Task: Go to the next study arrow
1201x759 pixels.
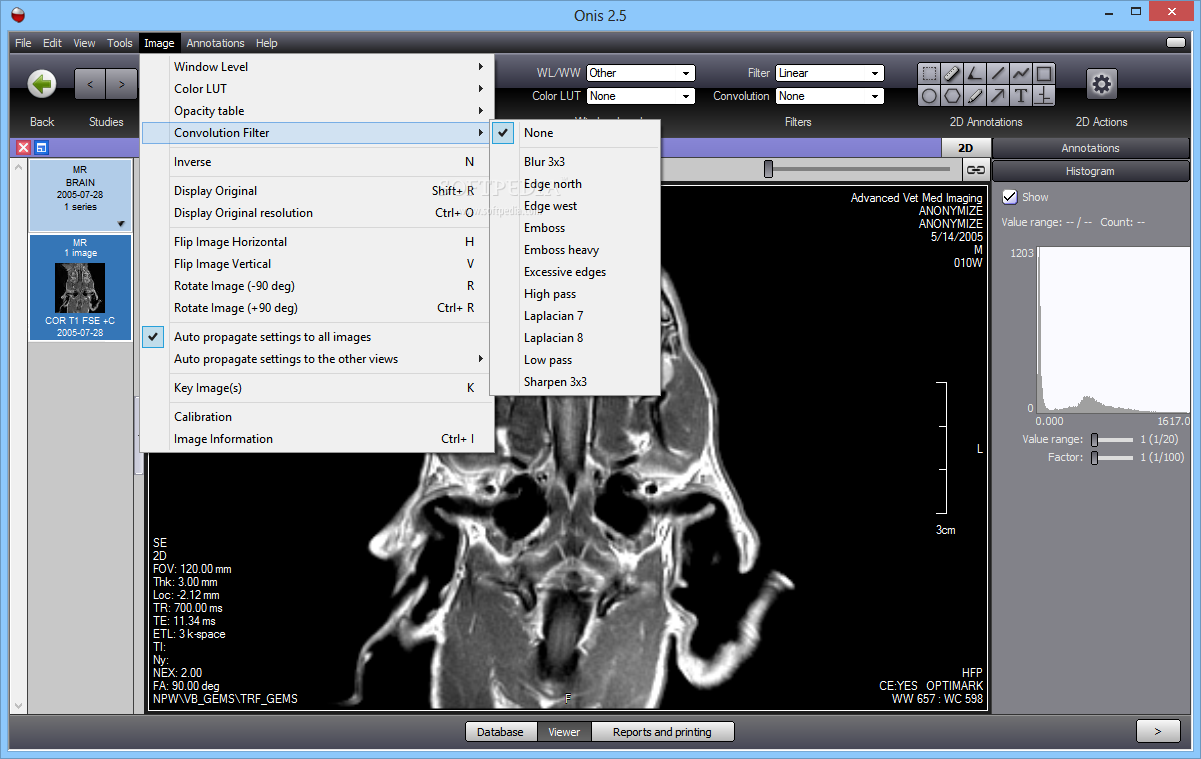Action: (122, 84)
